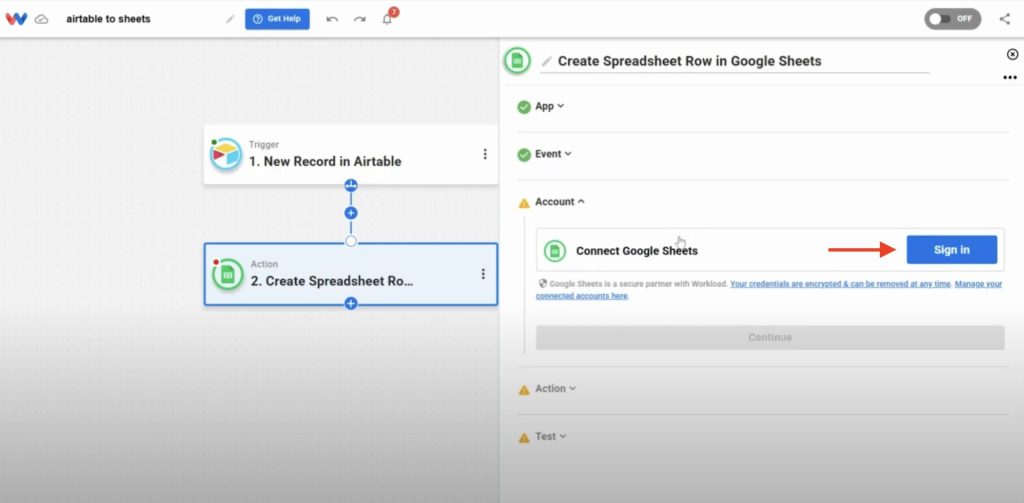The height and width of the screenshot is (503, 1024).
Task: Open Manage your connected accounts link
Action: [x=769, y=290]
